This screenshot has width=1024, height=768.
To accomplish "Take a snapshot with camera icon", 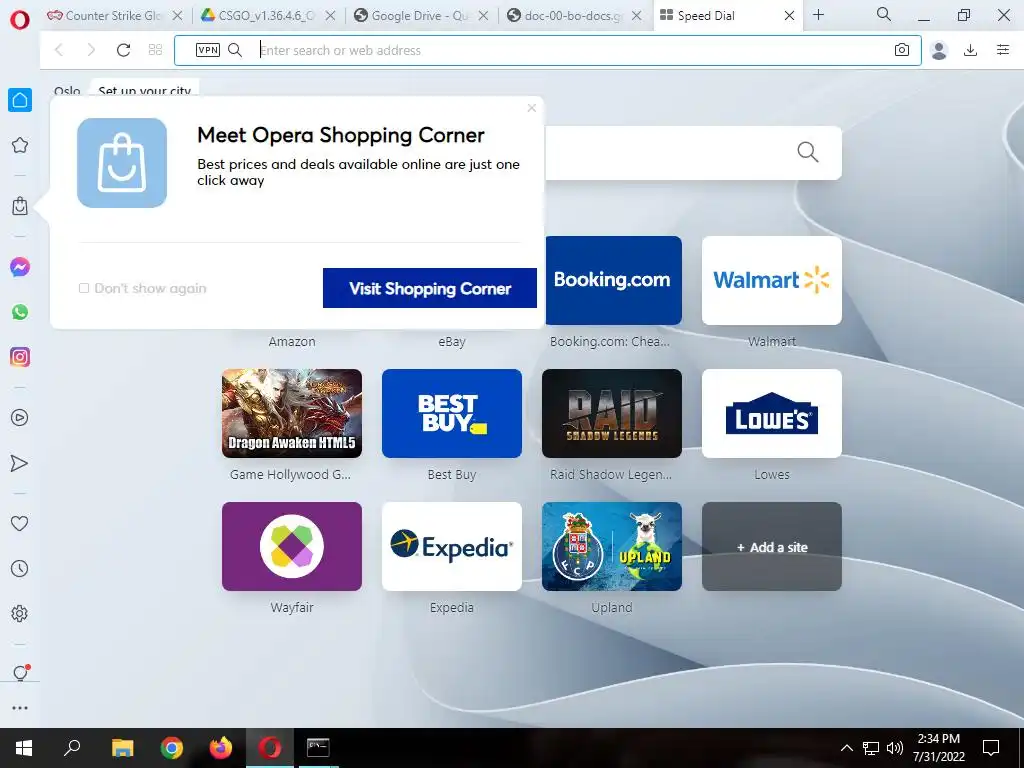I will tap(902, 50).
